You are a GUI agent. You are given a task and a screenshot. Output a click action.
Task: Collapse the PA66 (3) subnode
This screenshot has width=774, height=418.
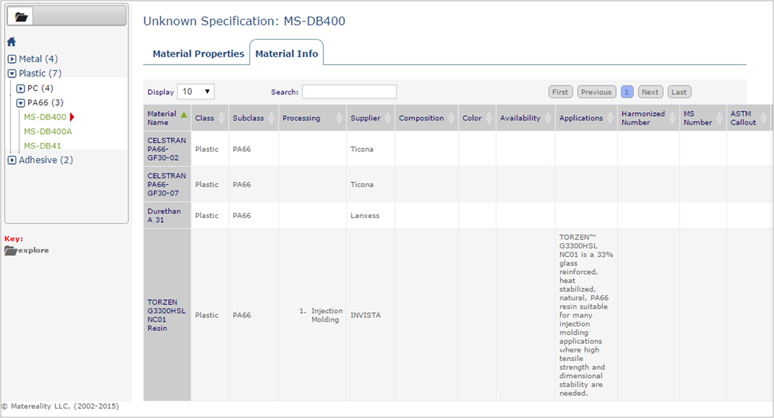point(20,103)
